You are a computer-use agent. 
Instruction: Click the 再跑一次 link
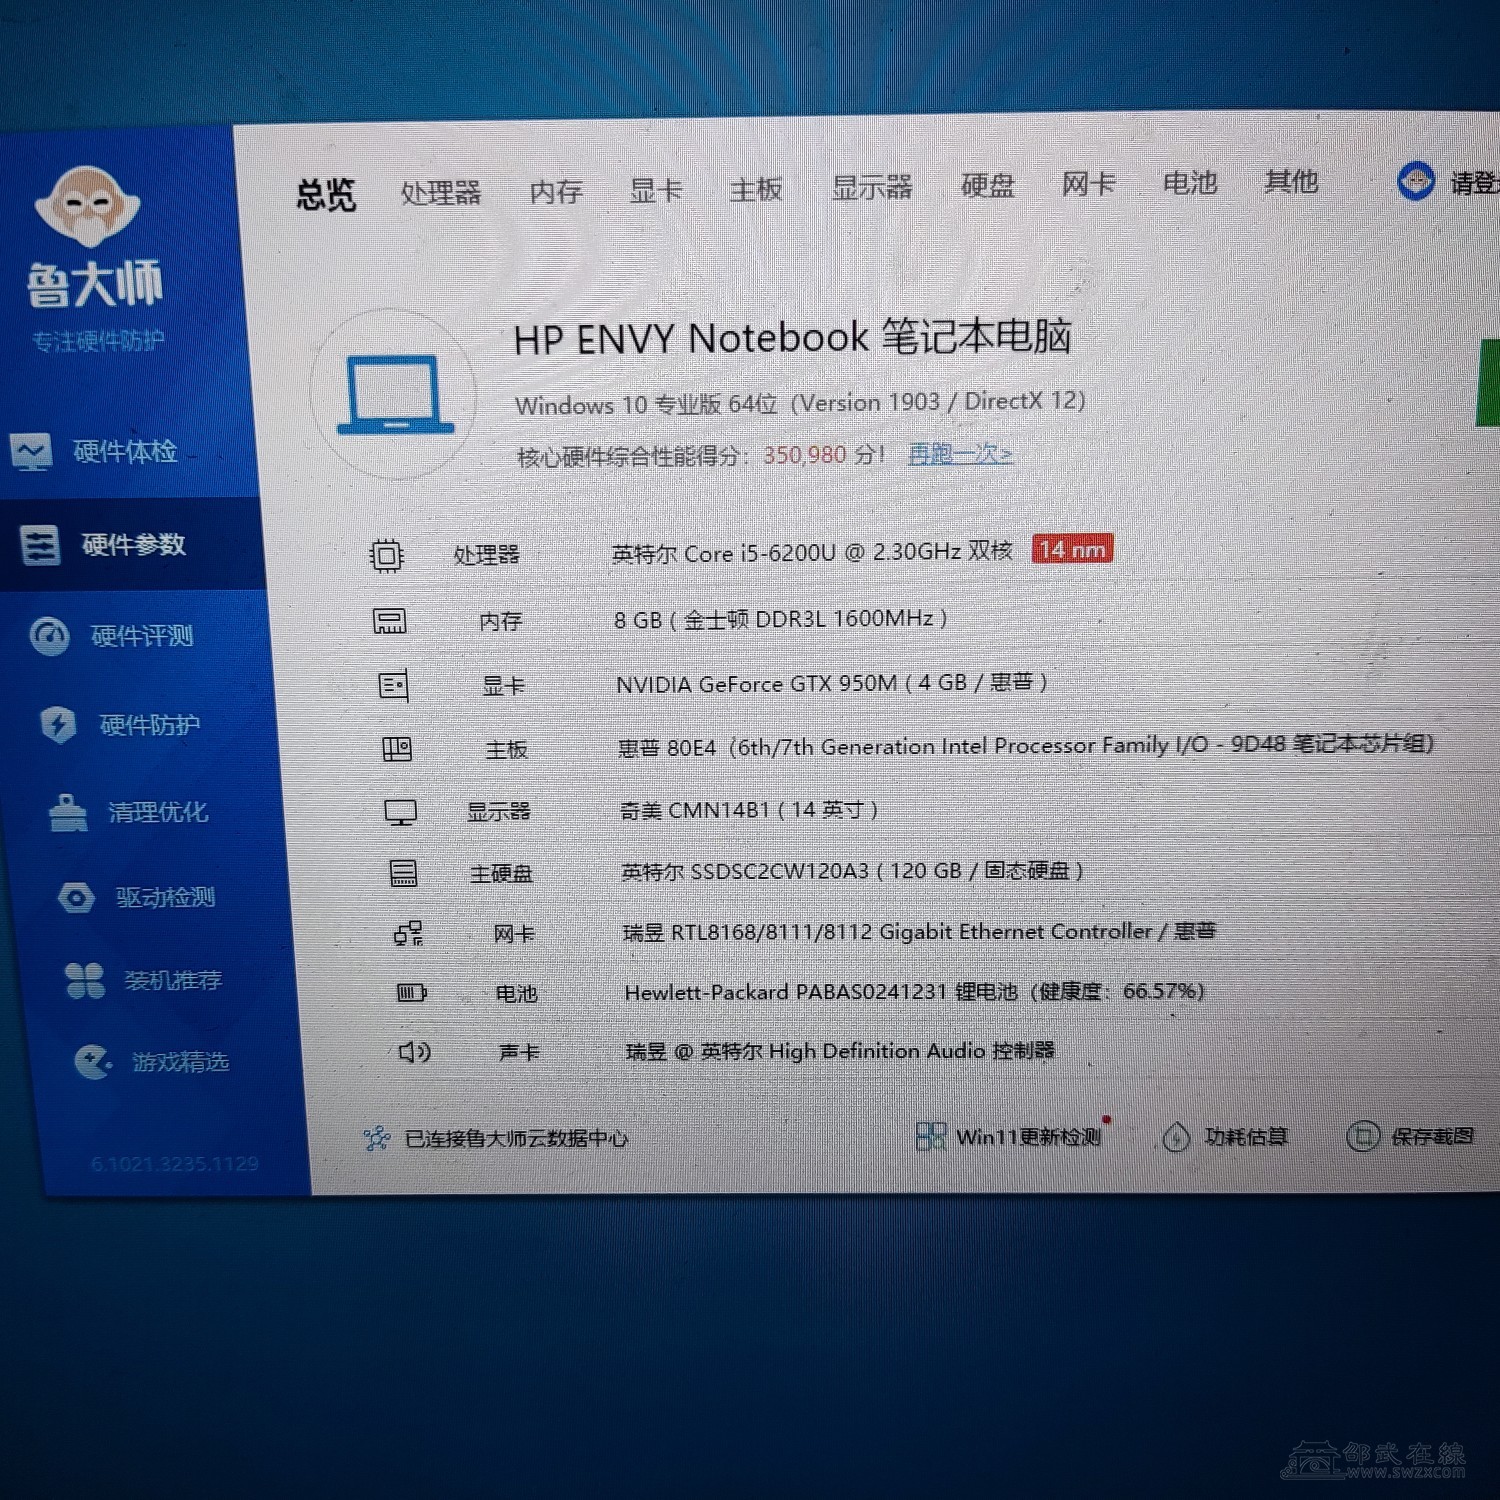[959, 454]
